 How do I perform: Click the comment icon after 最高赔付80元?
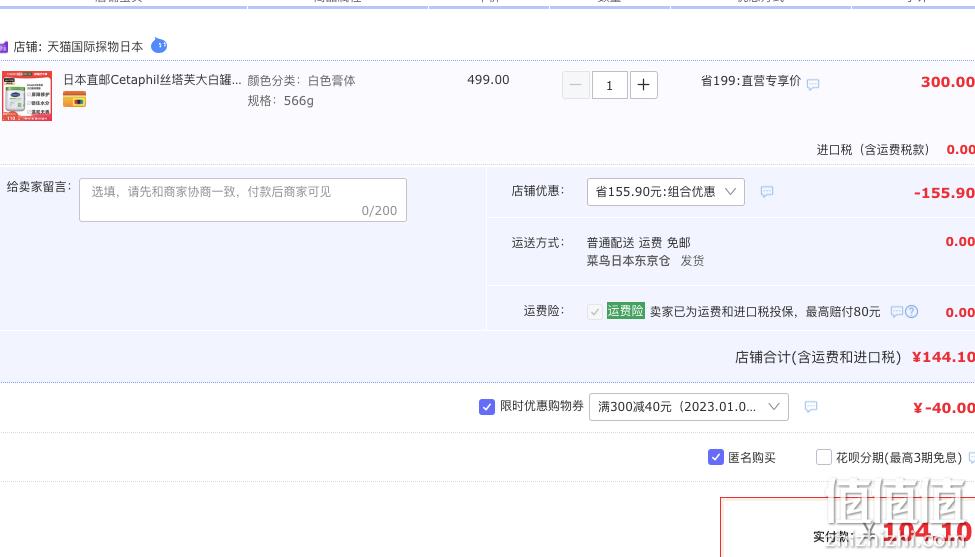coord(897,311)
